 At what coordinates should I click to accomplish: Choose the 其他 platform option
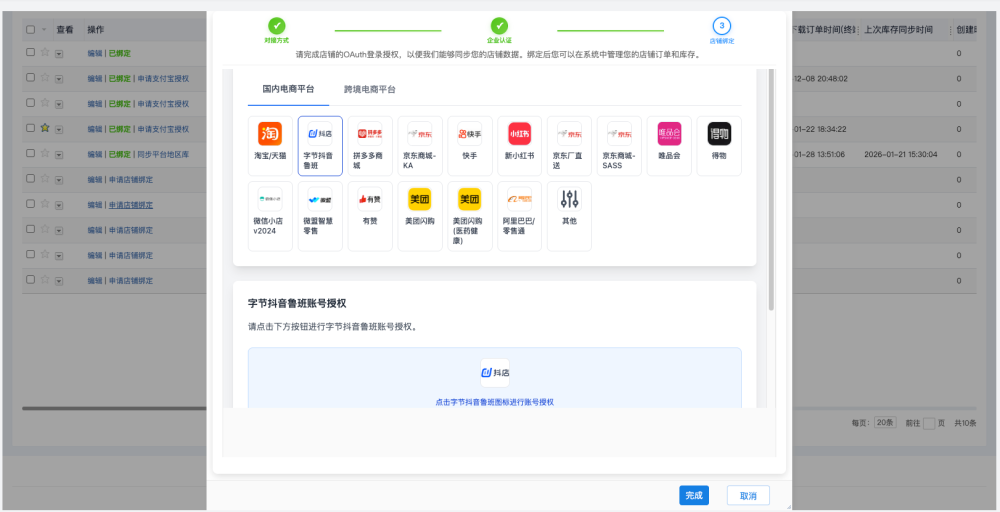[x=569, y=216]
